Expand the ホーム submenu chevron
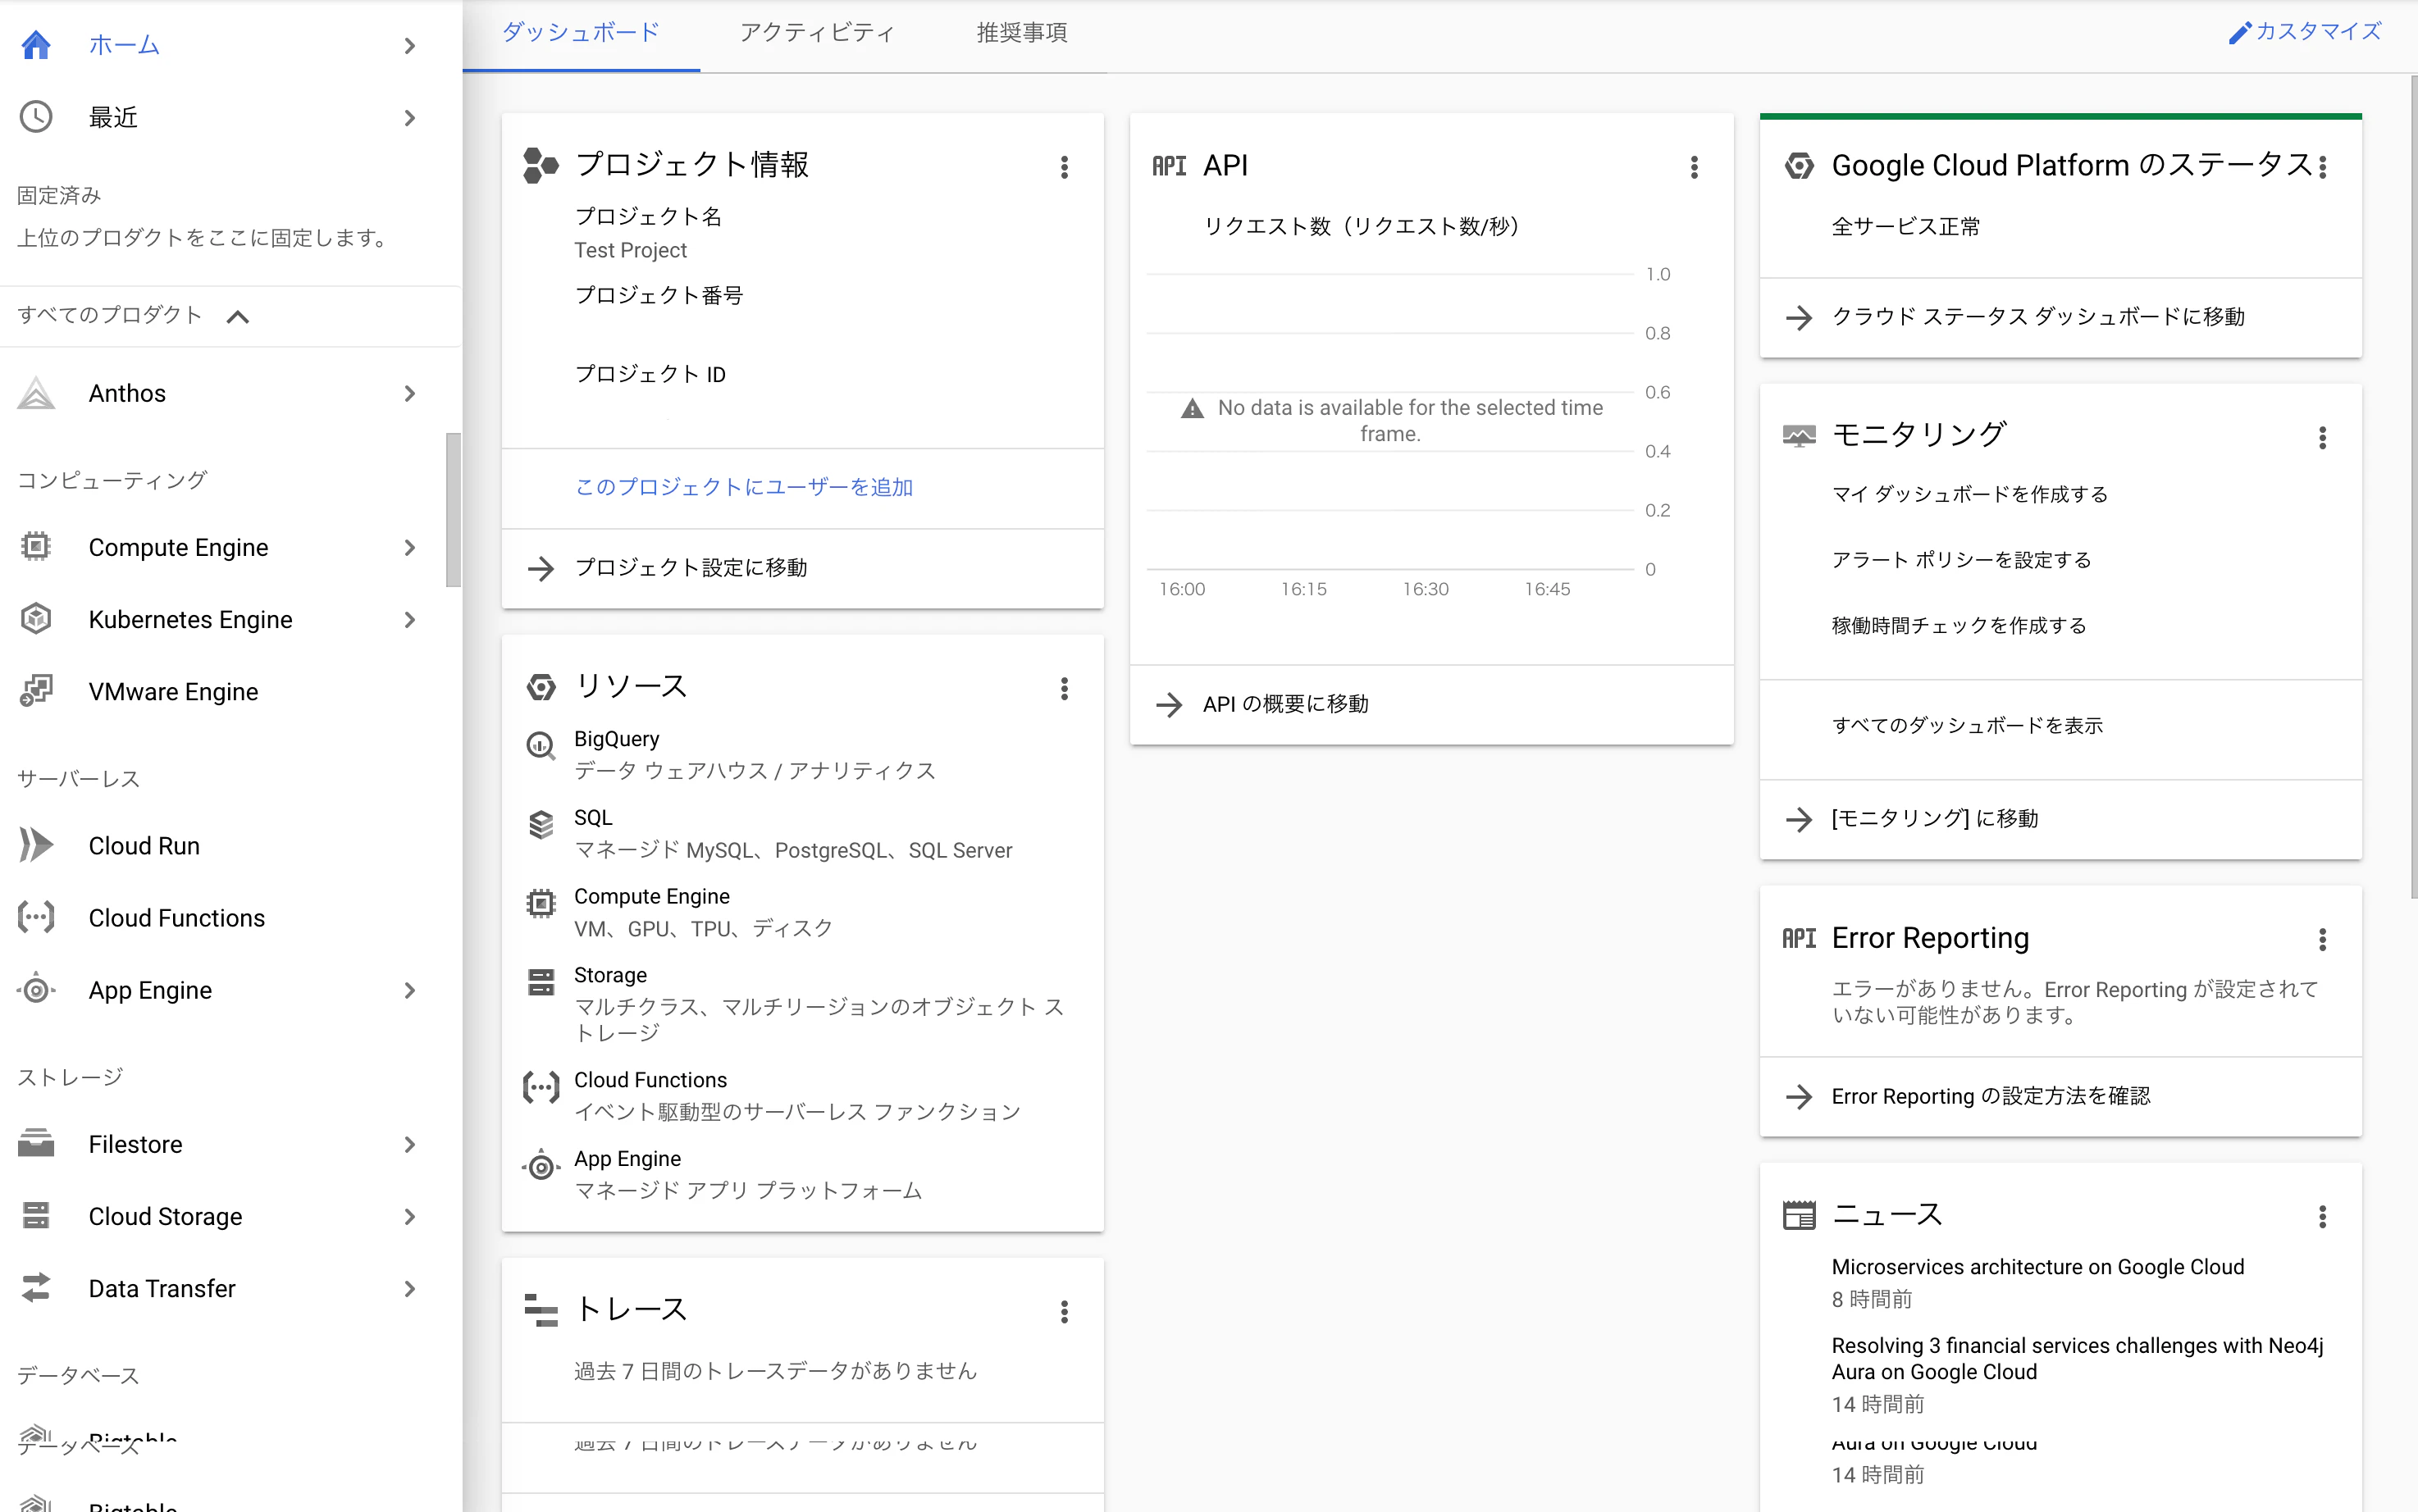This screenshot has width=2418, height=1512. (x=409, y=45)
